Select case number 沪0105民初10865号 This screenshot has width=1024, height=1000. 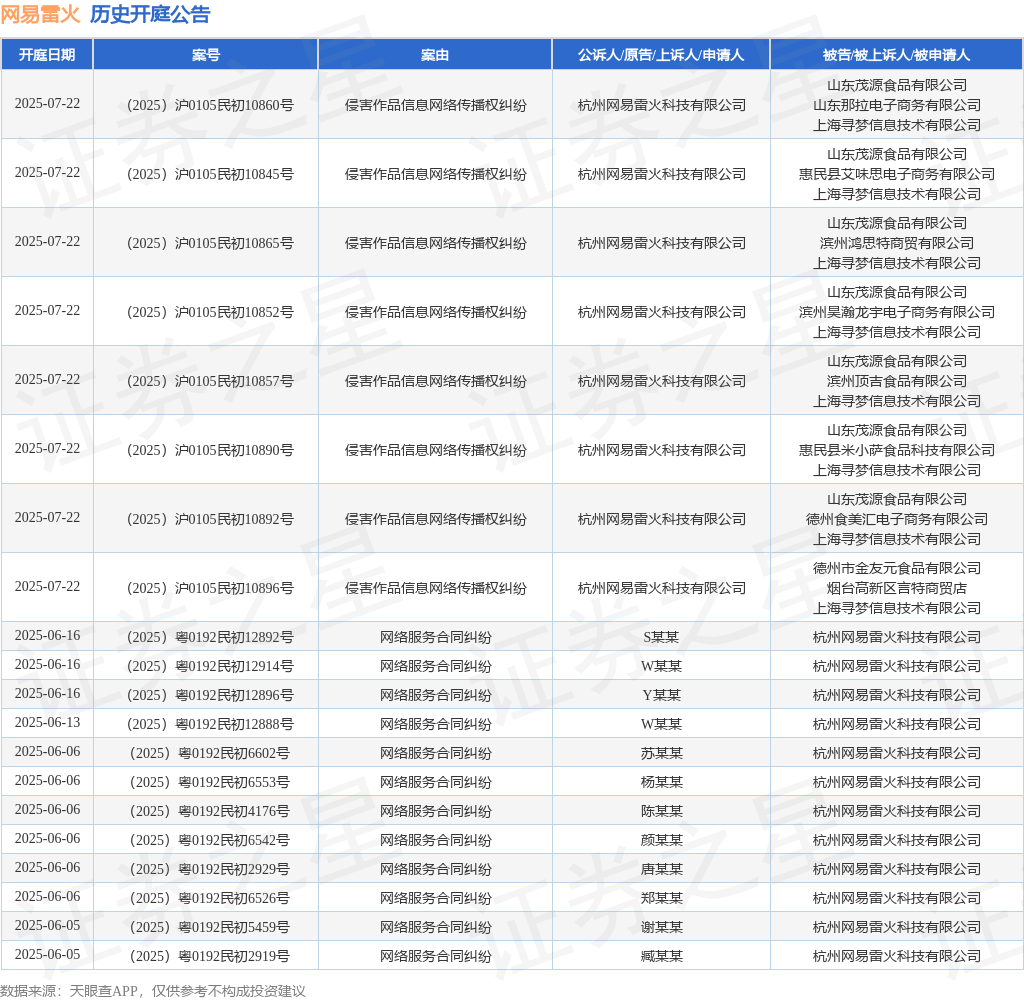[x=210, y=243]
